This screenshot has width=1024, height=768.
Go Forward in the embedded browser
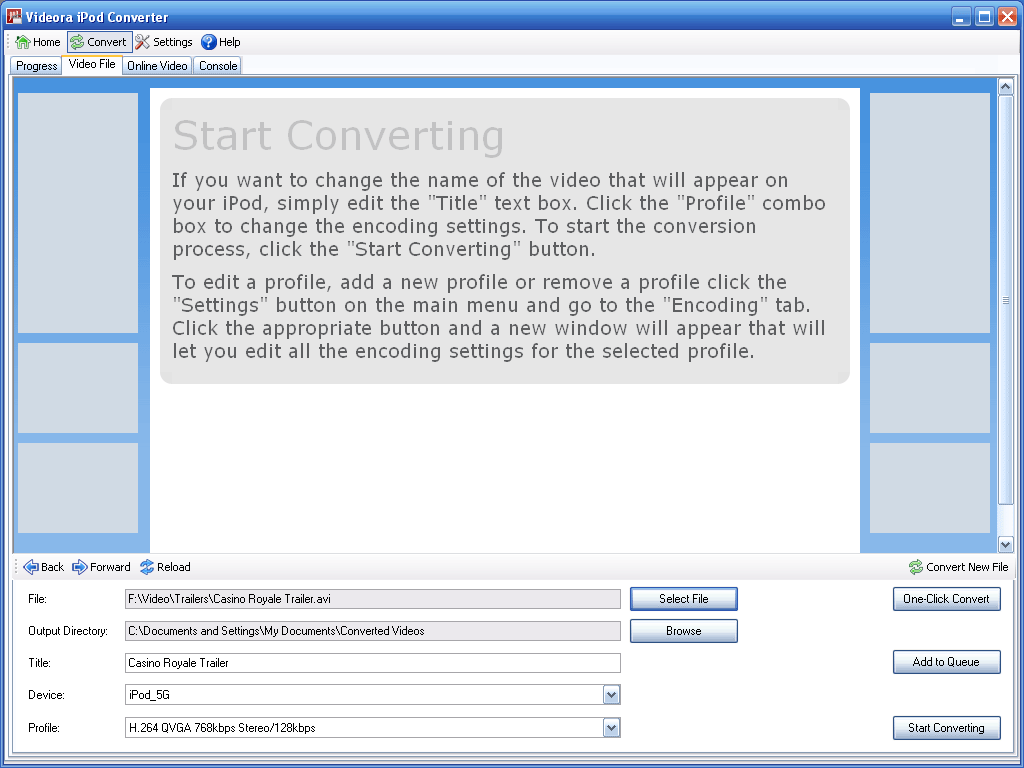coord(101,567)
